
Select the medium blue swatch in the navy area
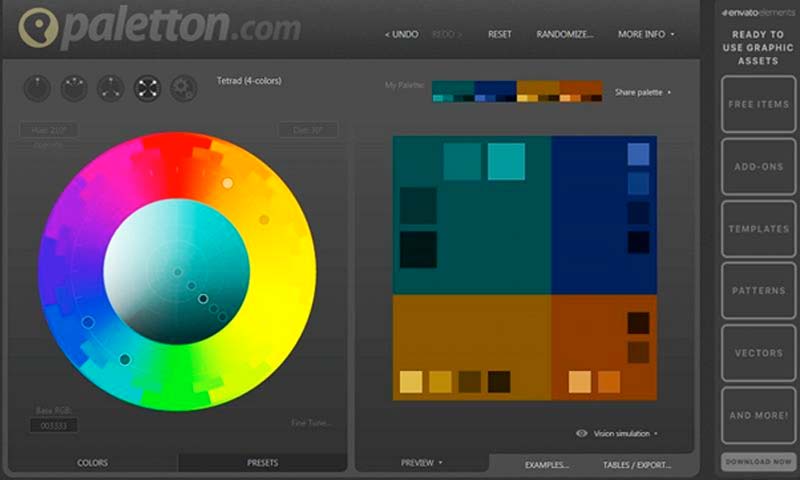(x=638, y=184)
